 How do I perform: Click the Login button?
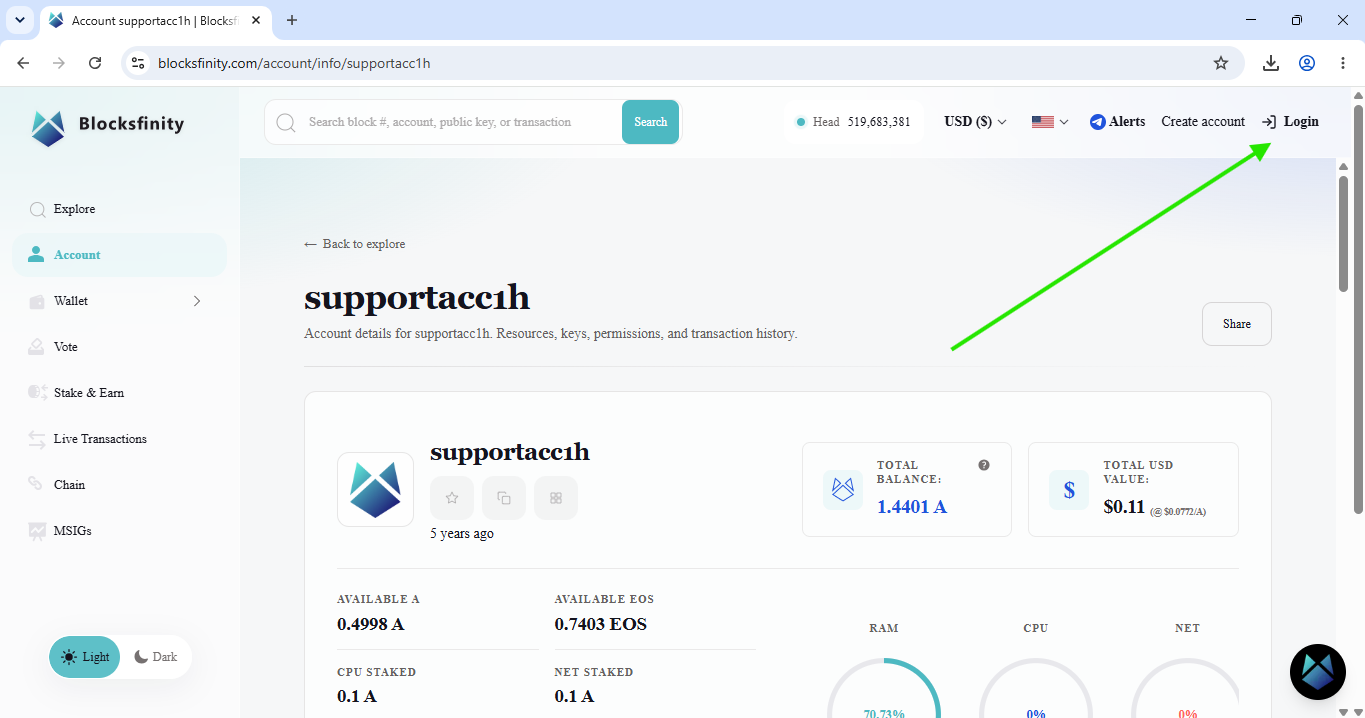pyautogui.click(x=1290, y=122)
